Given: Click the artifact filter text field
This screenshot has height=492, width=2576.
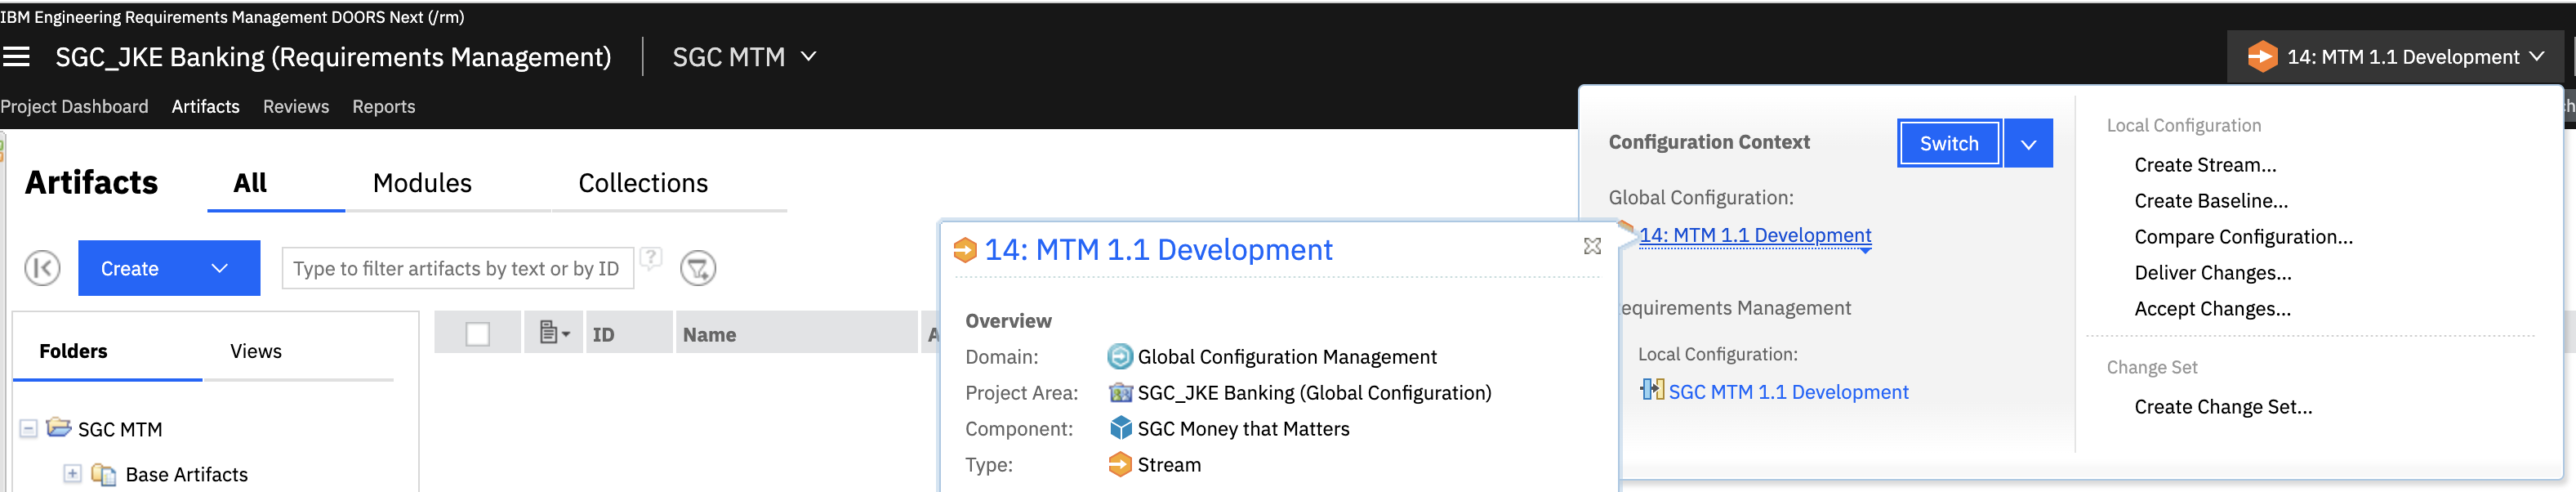Looking at the screenshot, I should click(457, 268).
